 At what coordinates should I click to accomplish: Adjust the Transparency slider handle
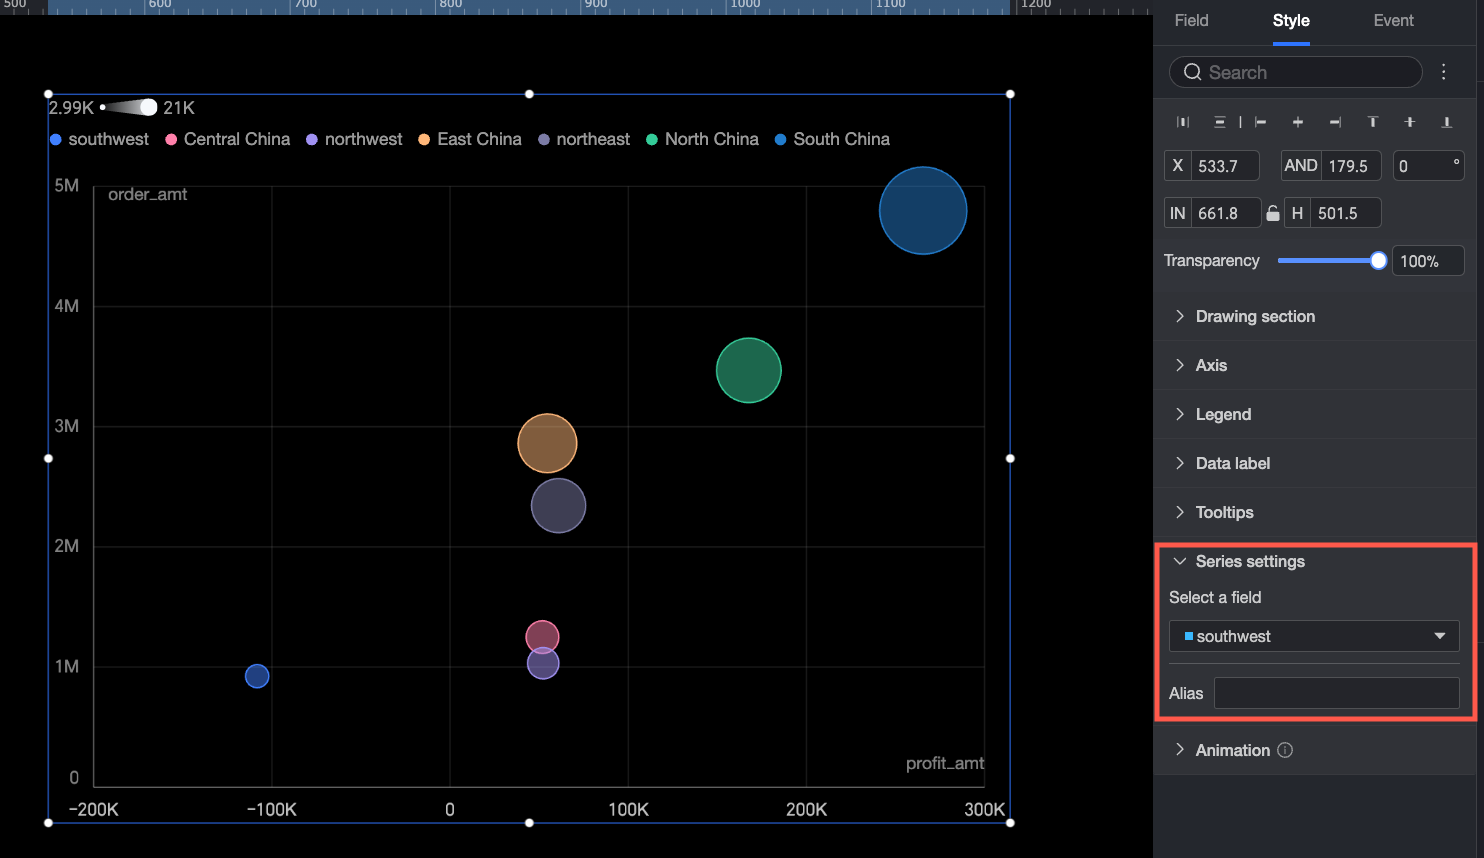point(1379,261)
